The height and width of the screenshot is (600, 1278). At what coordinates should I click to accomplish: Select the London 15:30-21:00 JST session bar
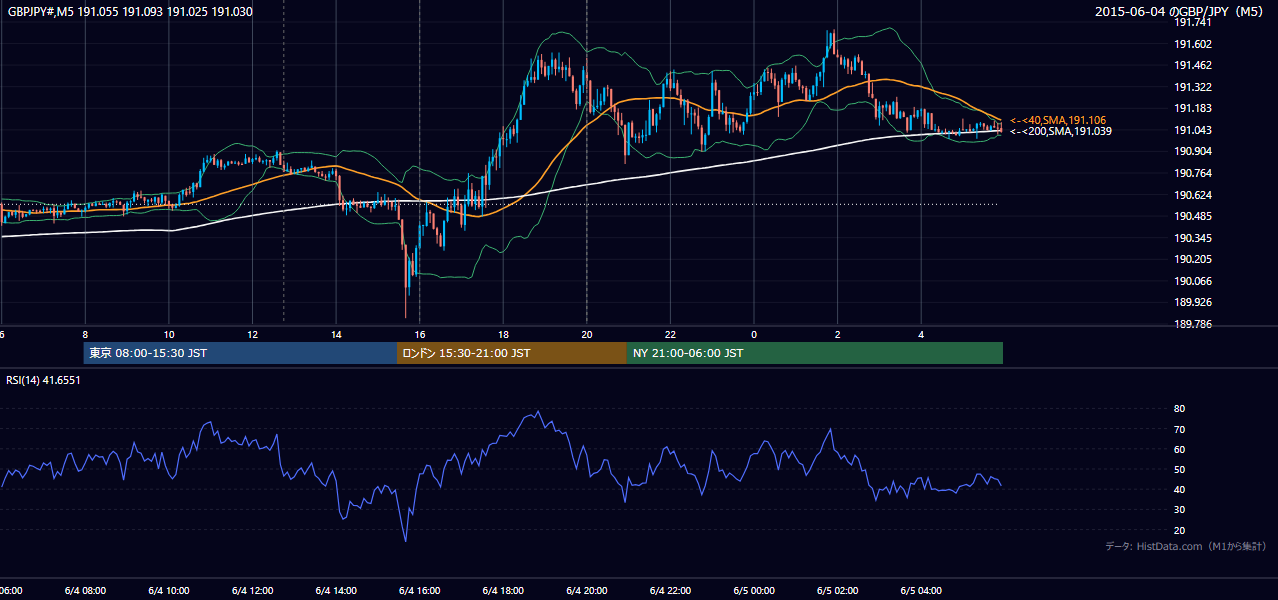[512, 353]
